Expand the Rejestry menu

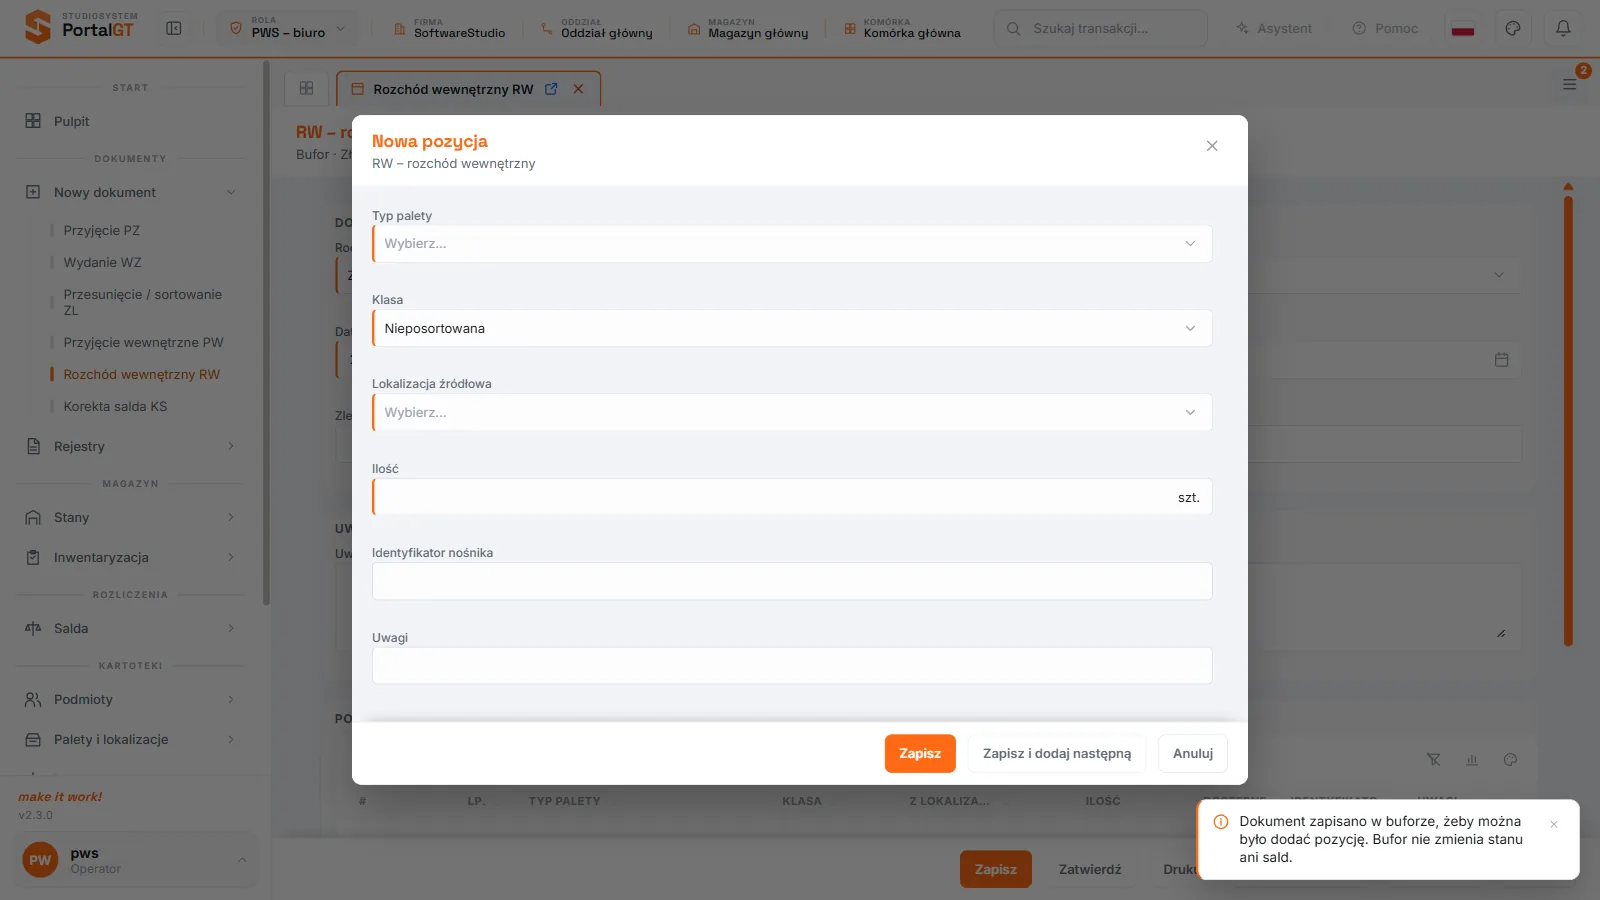(131, 446)
